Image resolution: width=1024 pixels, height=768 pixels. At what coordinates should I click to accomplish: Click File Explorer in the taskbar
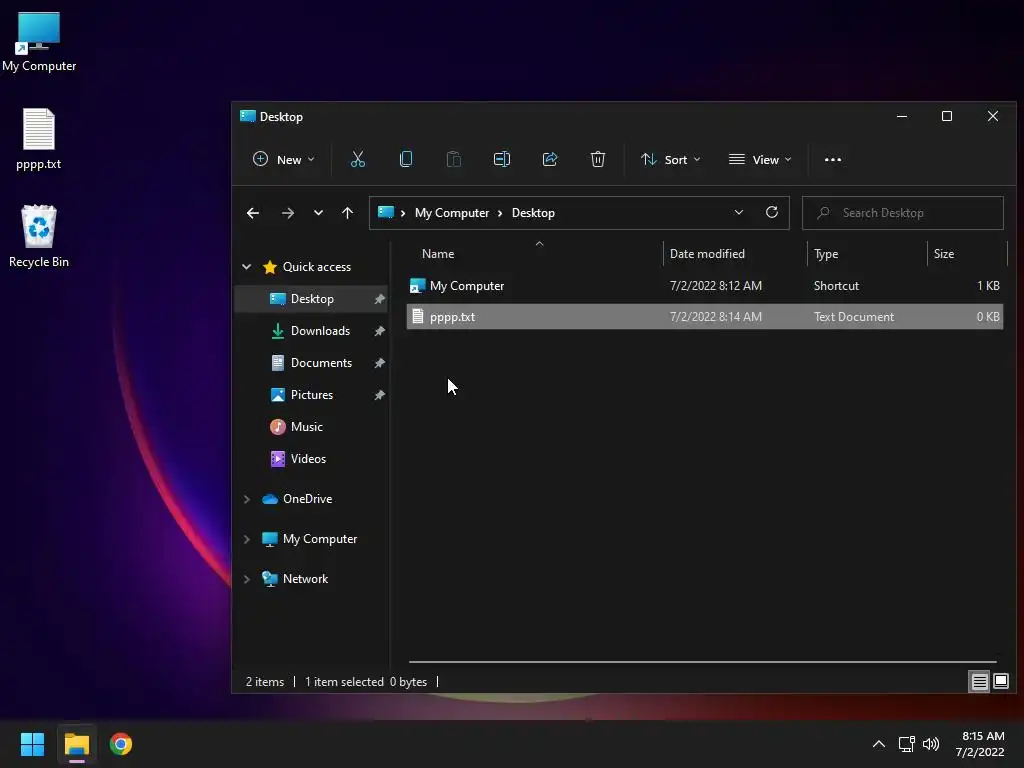click(76, 744)
